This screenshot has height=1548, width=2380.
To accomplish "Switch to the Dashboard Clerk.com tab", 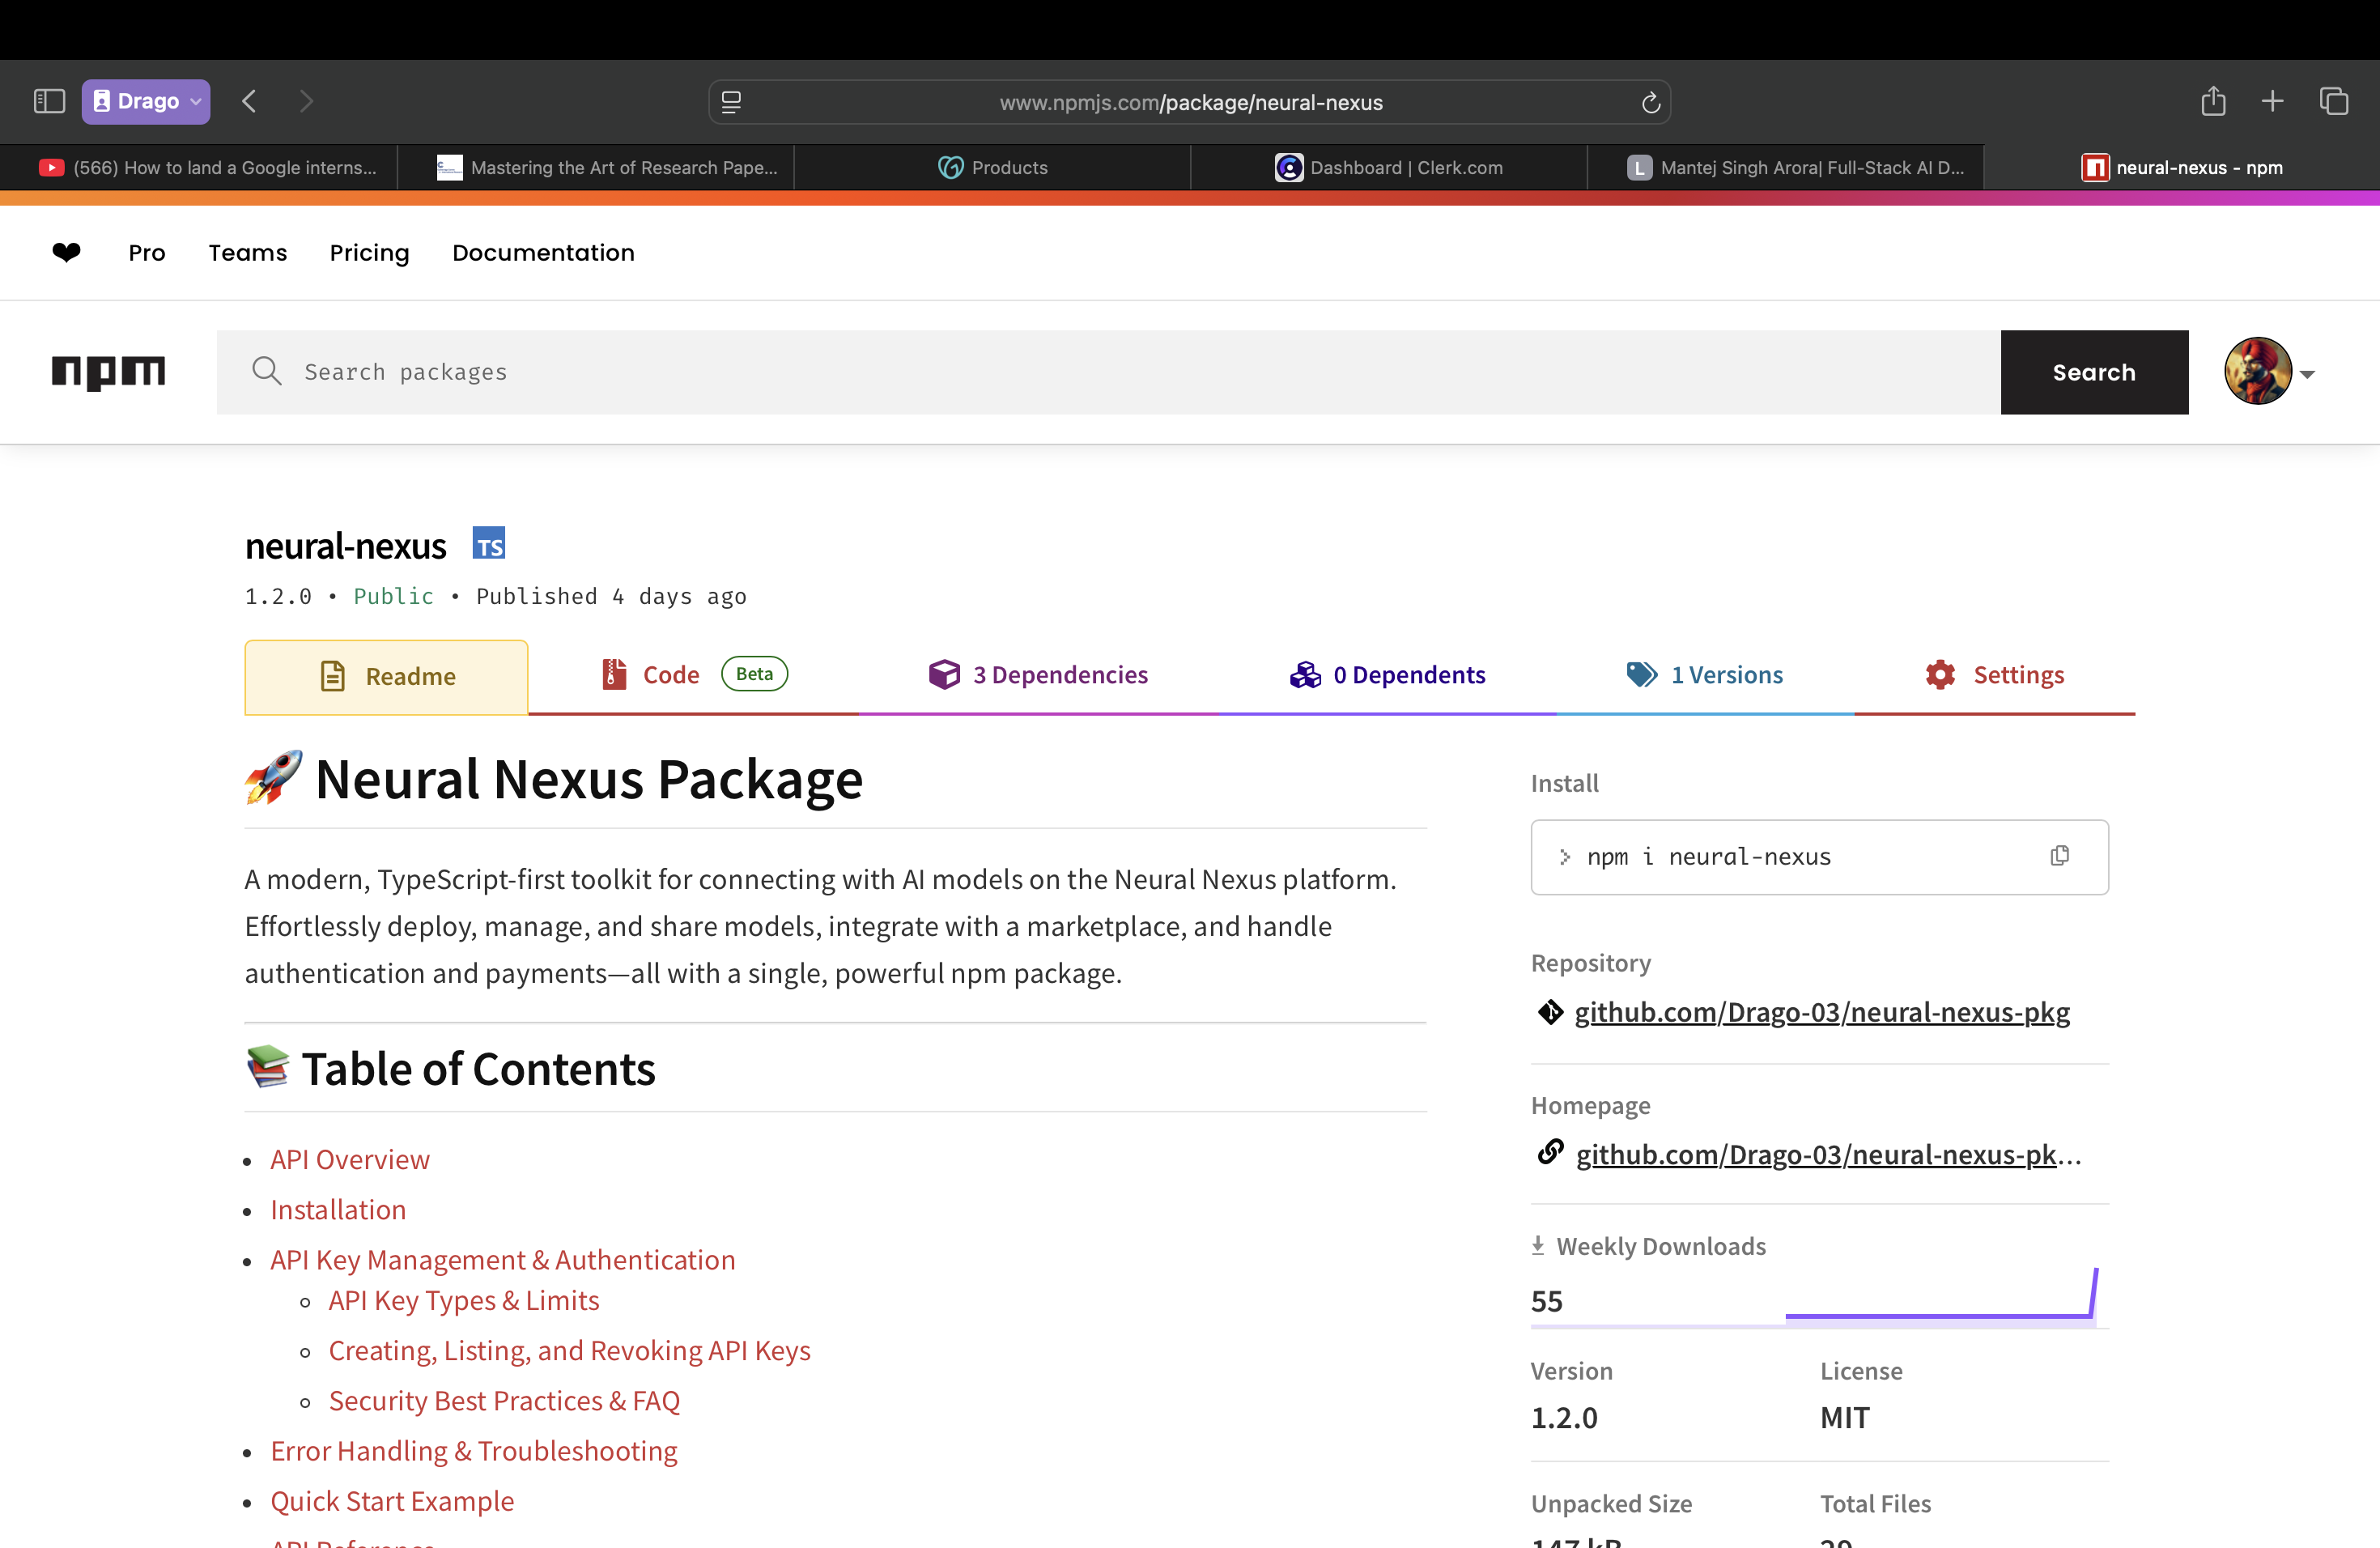I will coord(1389,167).
